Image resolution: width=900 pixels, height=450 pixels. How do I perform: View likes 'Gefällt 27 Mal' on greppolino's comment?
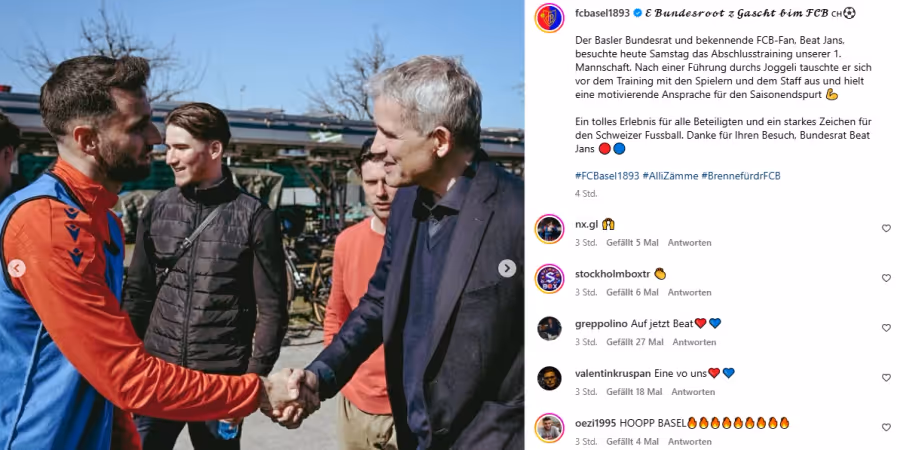coord(635,342)
